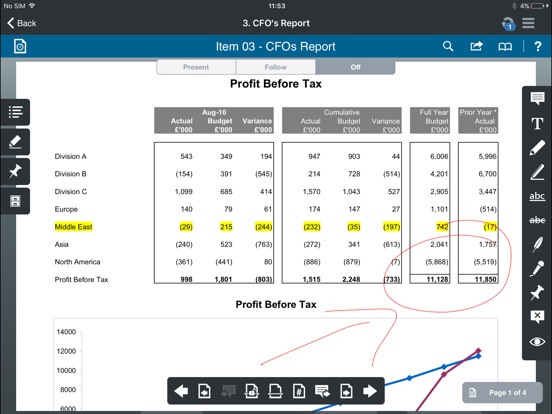552x414 pixels.
Task: Tap the 'Division C' row label
Action: pos(70,192)
